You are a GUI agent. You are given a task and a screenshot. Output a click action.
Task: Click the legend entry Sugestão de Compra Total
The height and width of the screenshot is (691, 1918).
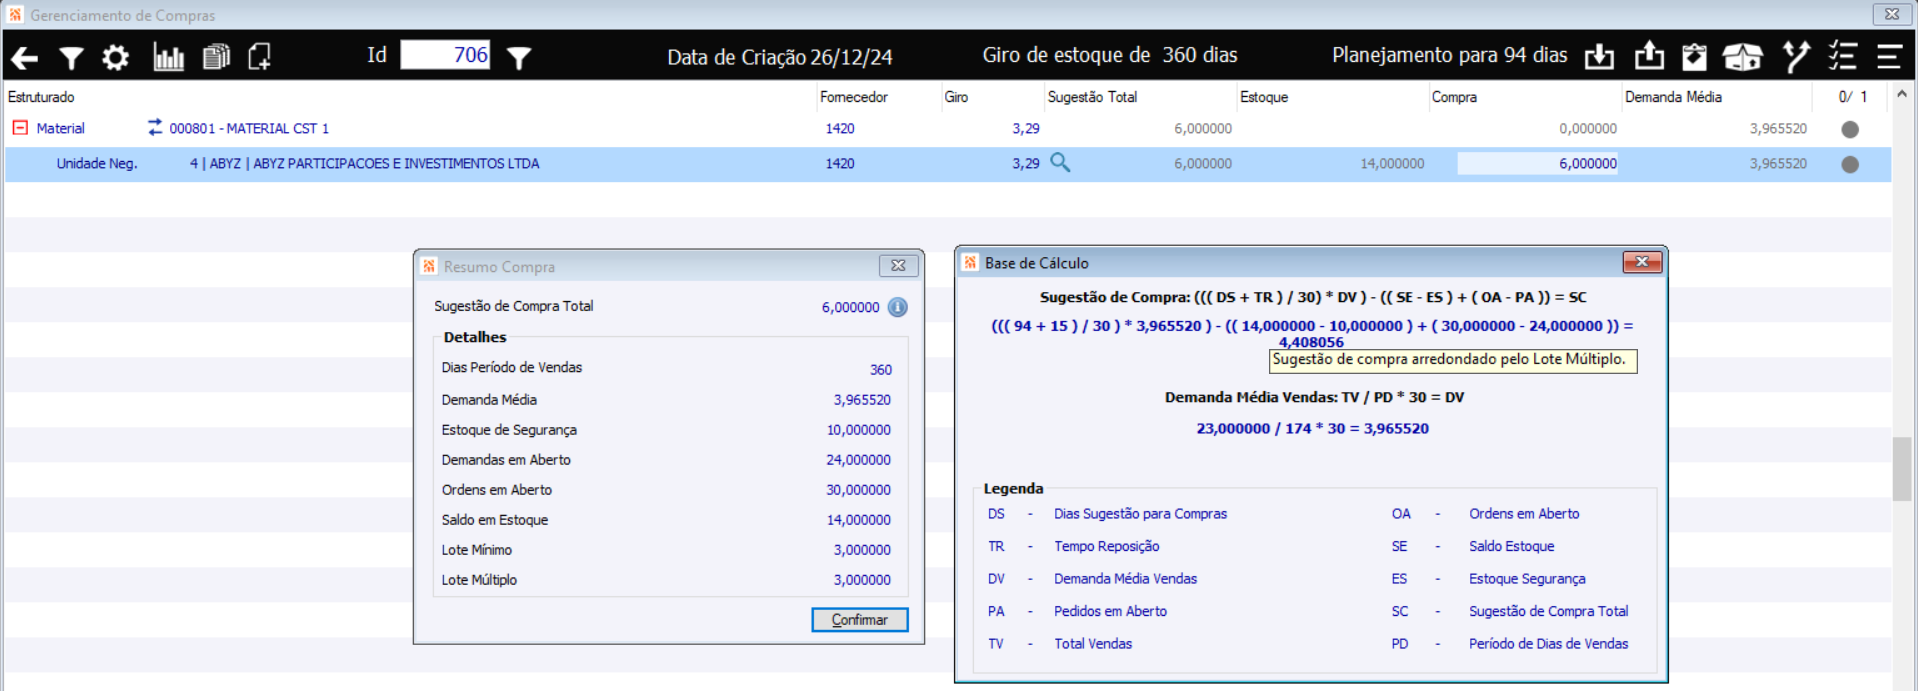[1548, 611]
